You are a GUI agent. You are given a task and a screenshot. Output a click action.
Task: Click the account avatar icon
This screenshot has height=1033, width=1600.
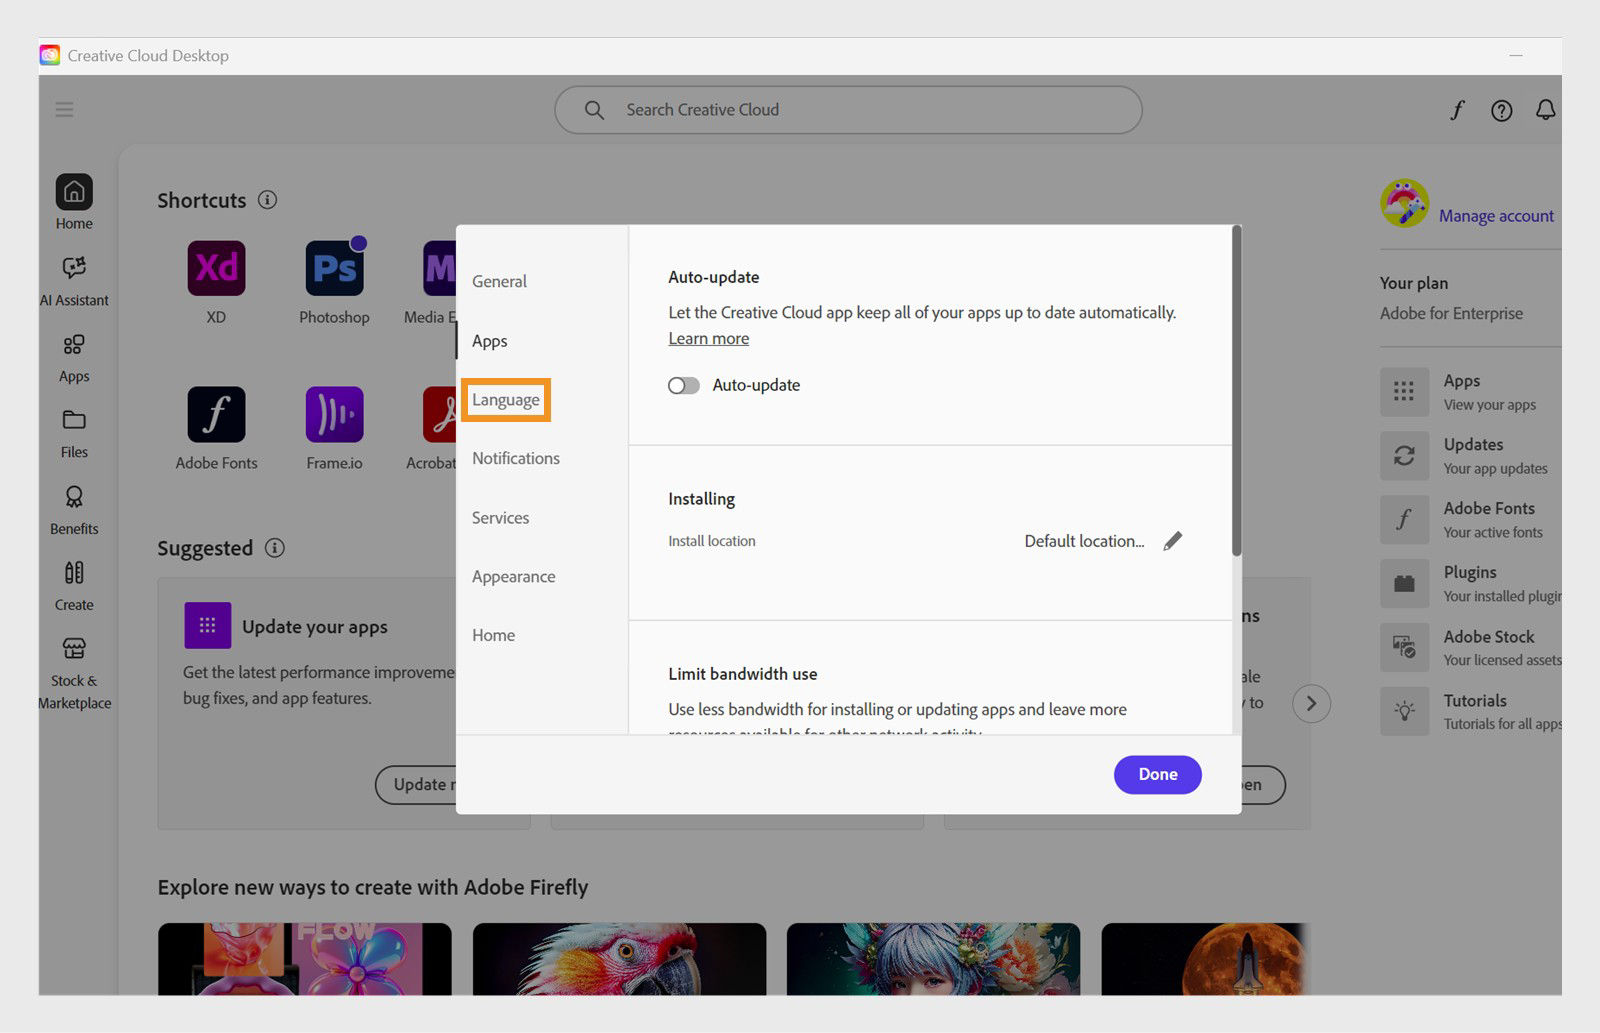(1404, 203)
